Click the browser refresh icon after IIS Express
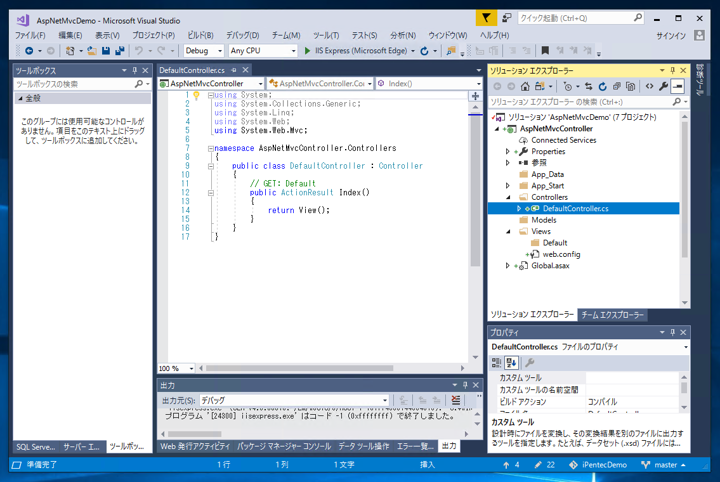The image size is (720, 482). pos(424,50)
